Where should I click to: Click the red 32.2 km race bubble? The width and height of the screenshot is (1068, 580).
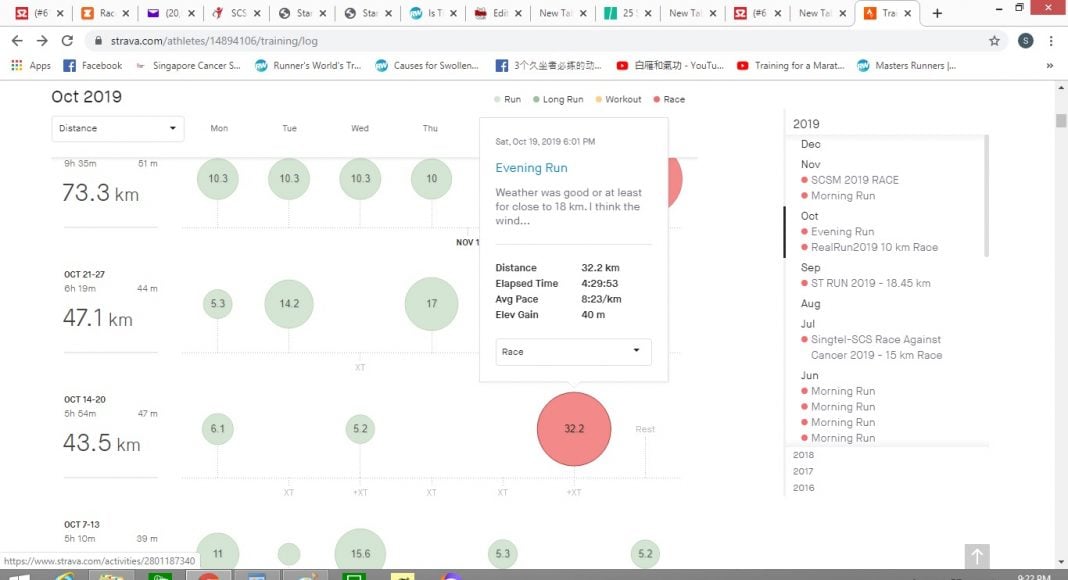click(x=573, y=429)
